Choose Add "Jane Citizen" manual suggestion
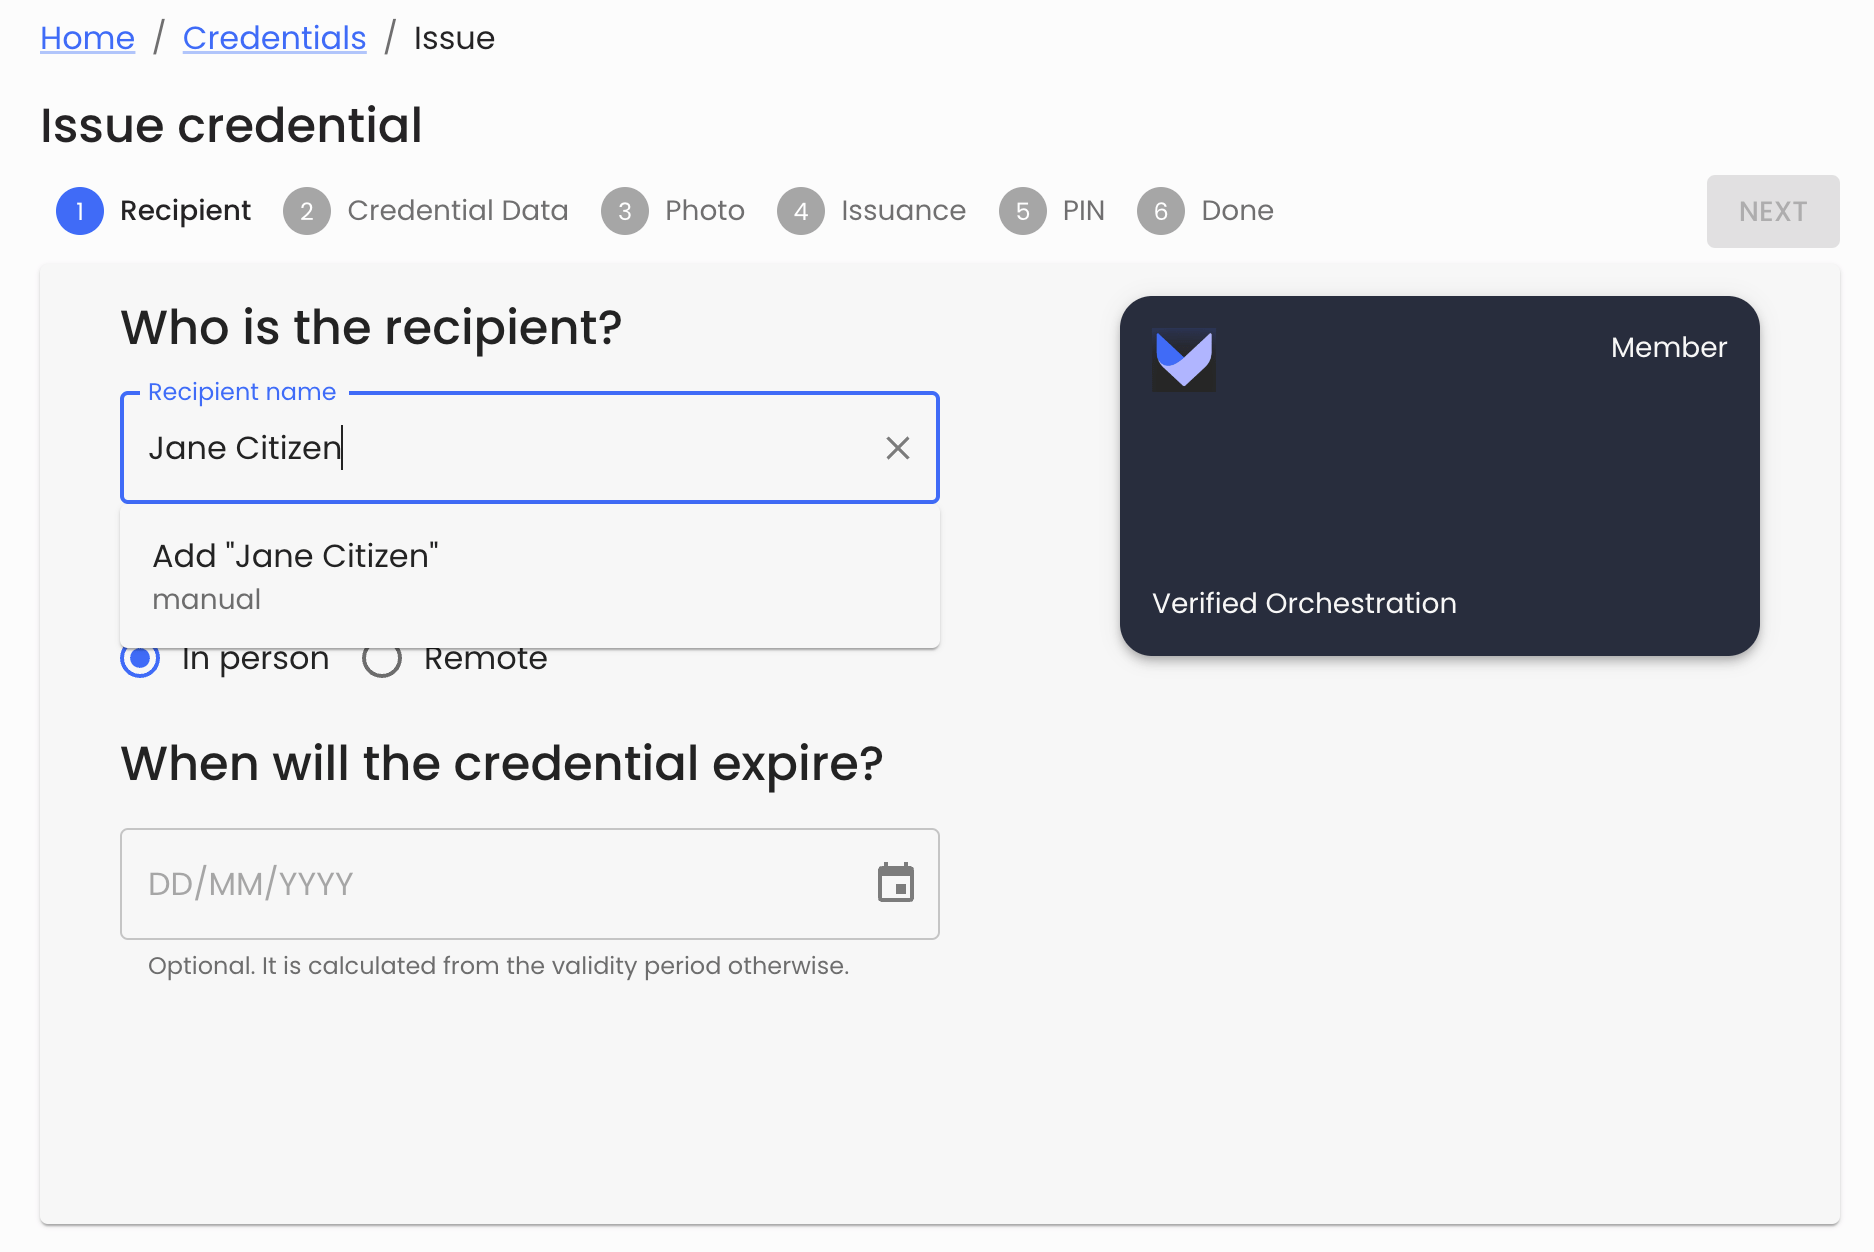Screen dimensions: 1874x1252 click(295, 574)
